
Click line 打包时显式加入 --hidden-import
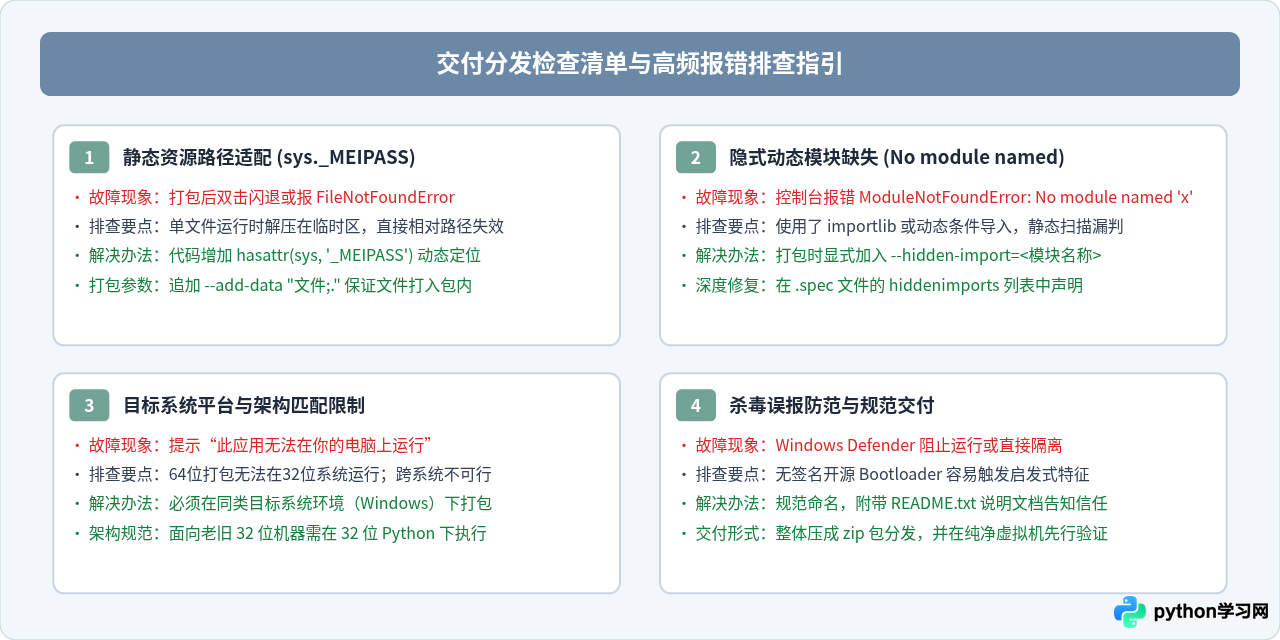click(890, 255)
